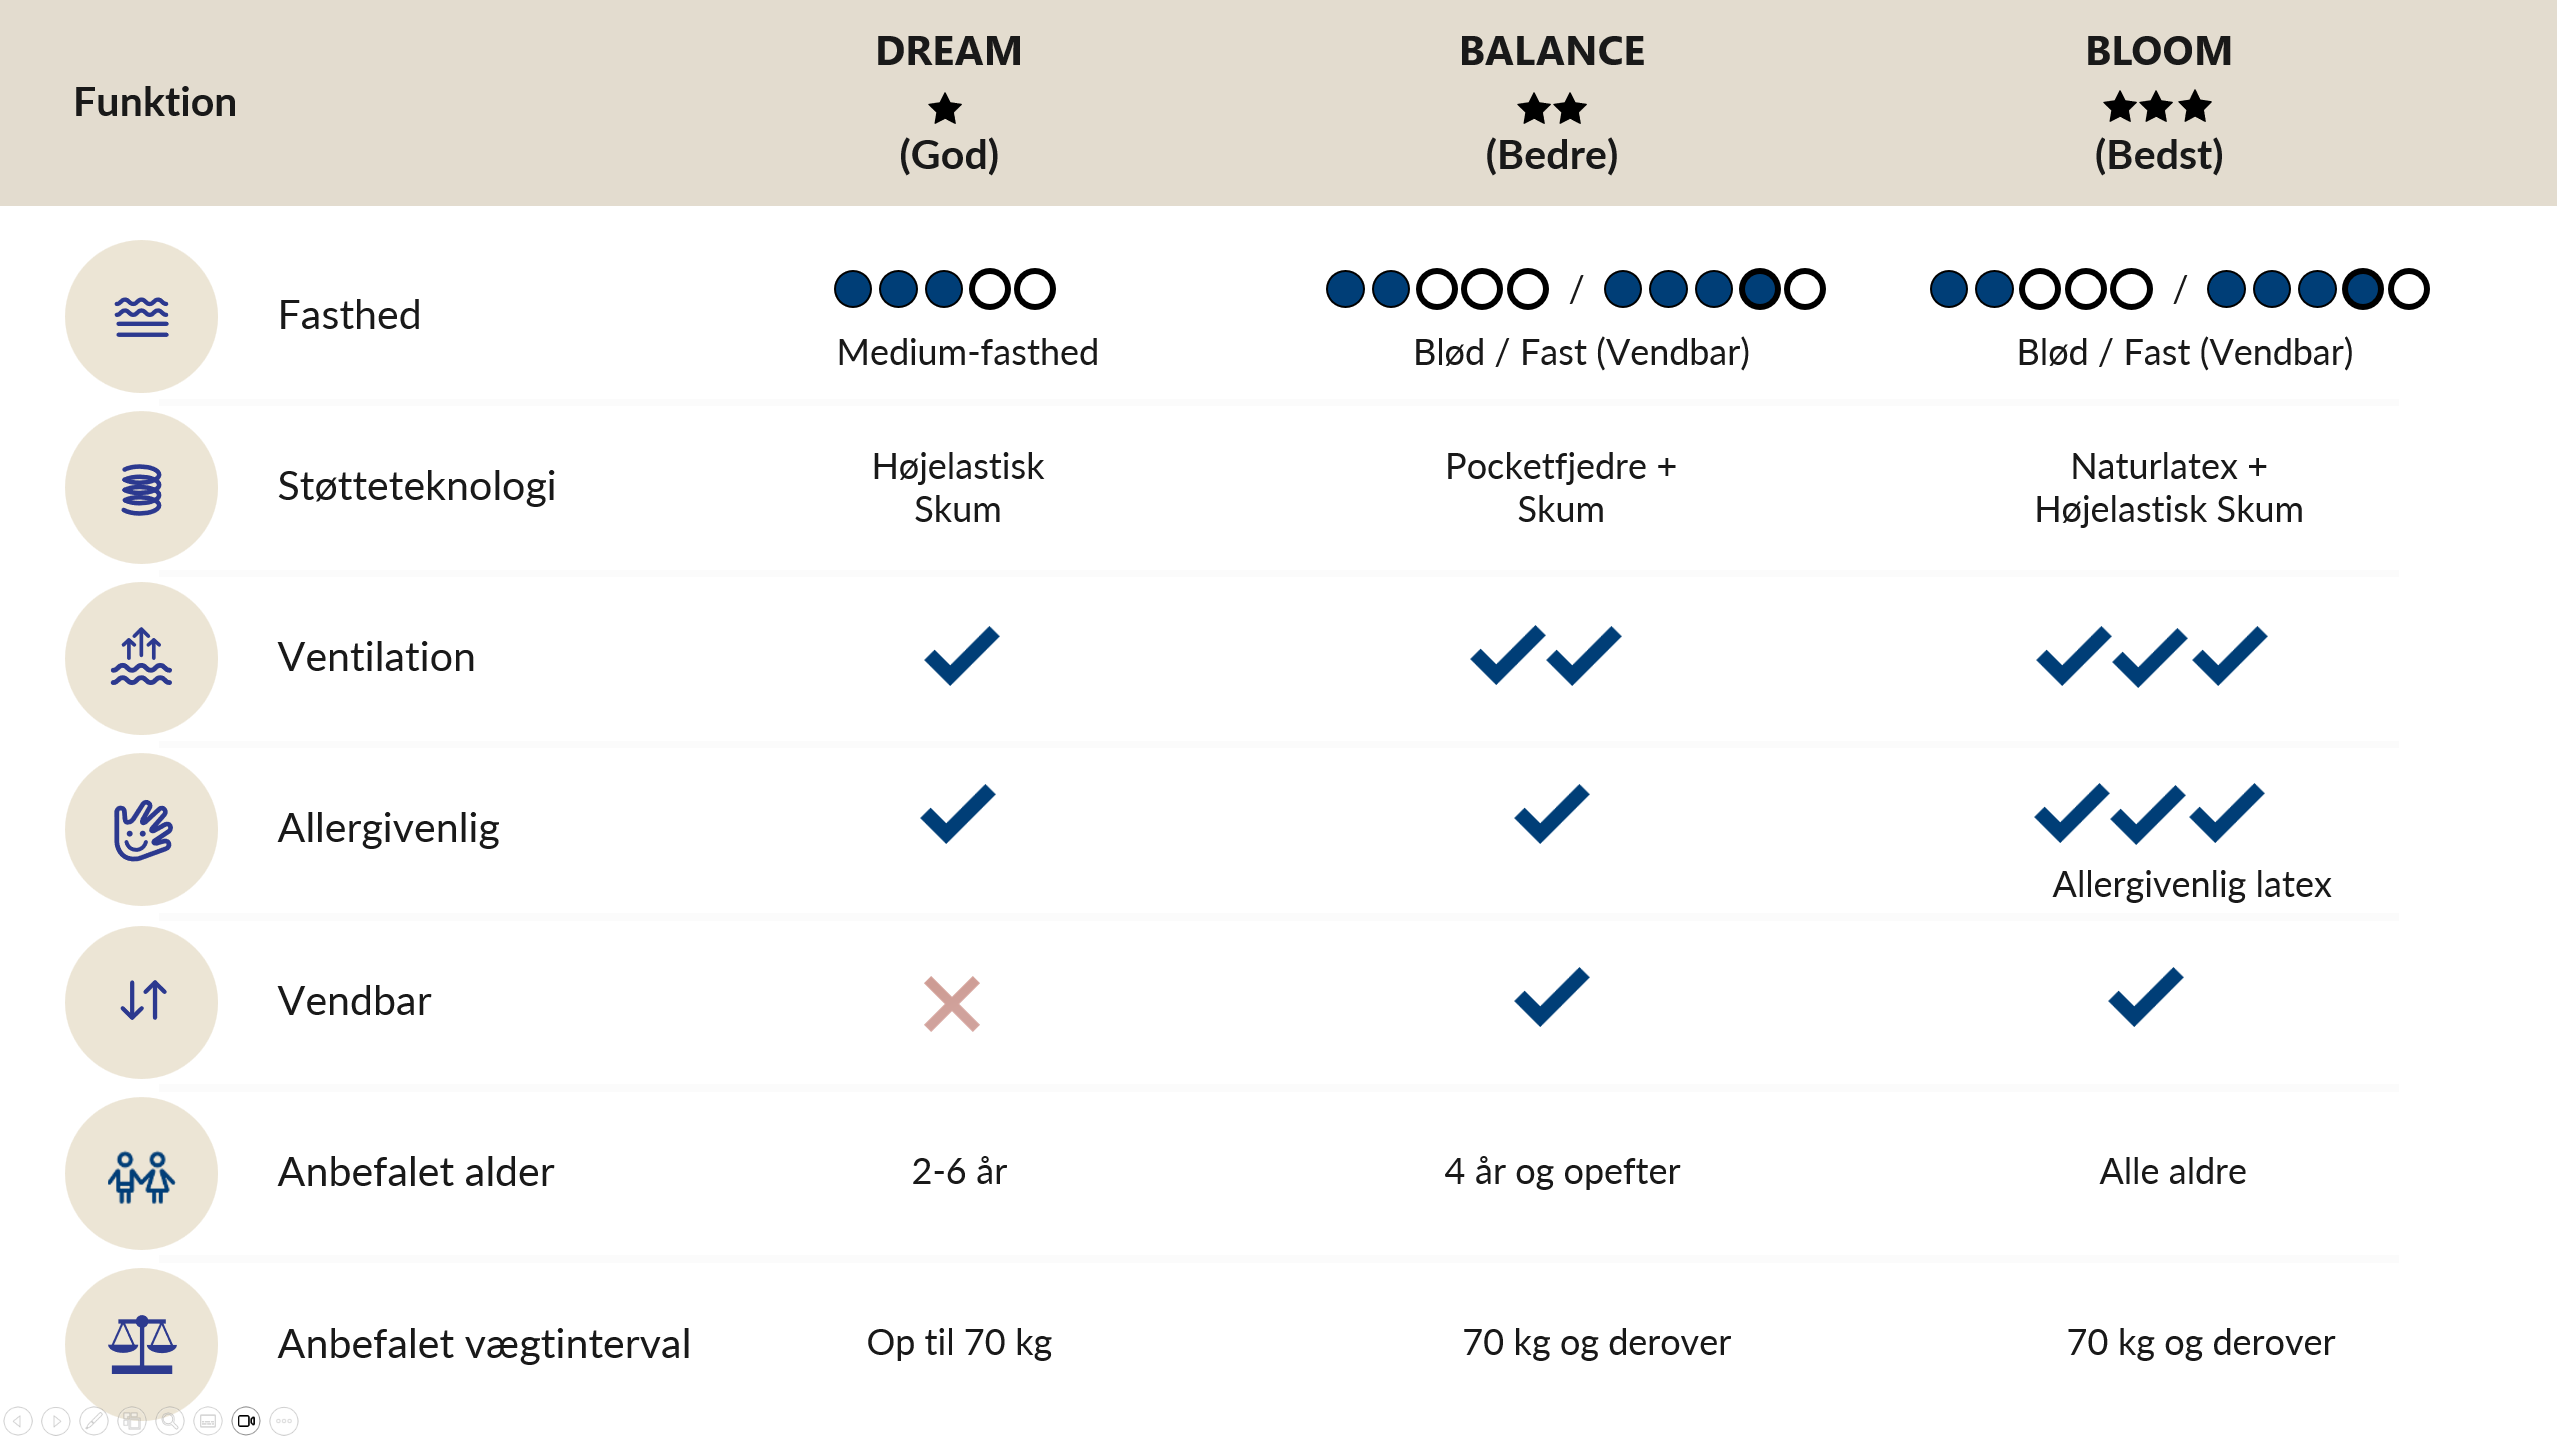The height and width of the screenshot is (1439, 2557).
Task: Click the red X under DREAM Vendbar
Action: (951, 1003)
